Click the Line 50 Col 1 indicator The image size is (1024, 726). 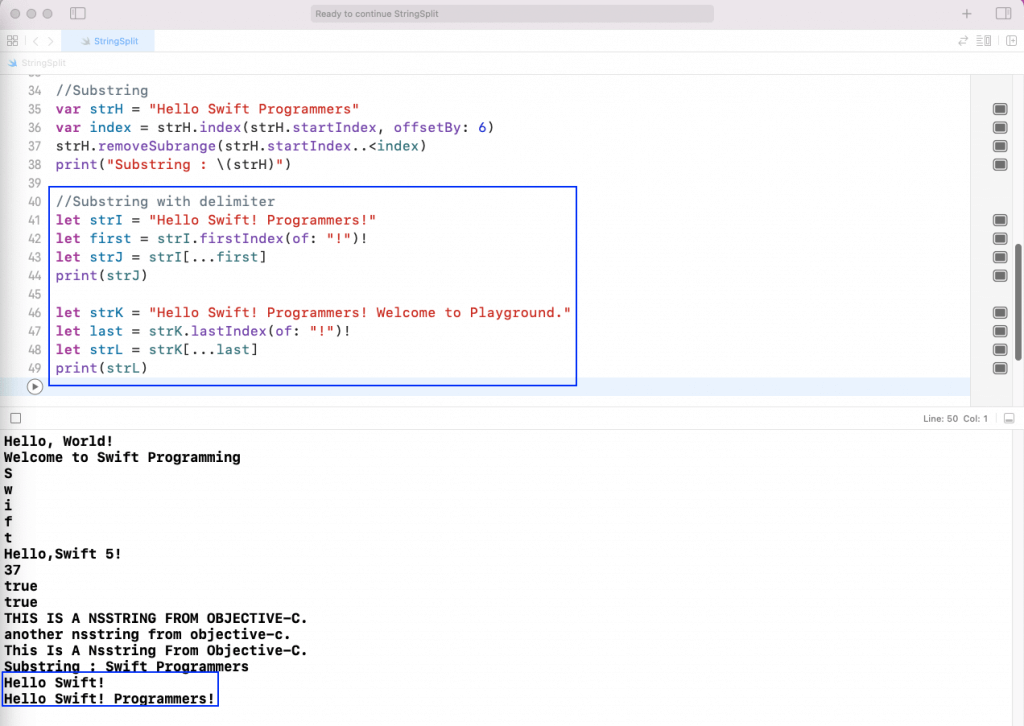[955, 418]
